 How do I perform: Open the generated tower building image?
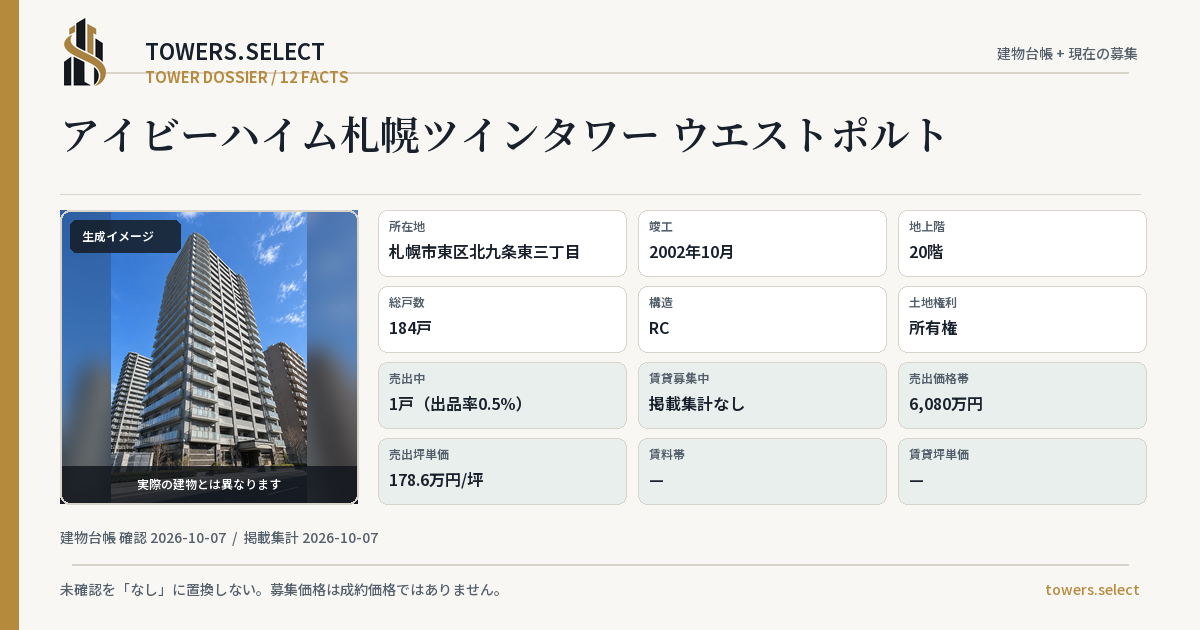pos(209,357)
